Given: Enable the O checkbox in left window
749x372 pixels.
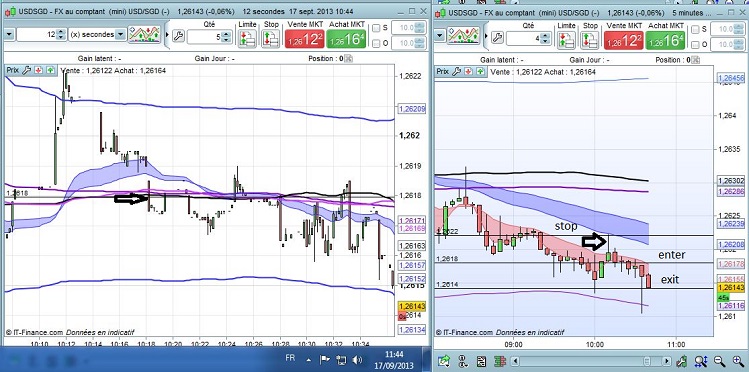Looking at the screenshot, I should (376, 43).
